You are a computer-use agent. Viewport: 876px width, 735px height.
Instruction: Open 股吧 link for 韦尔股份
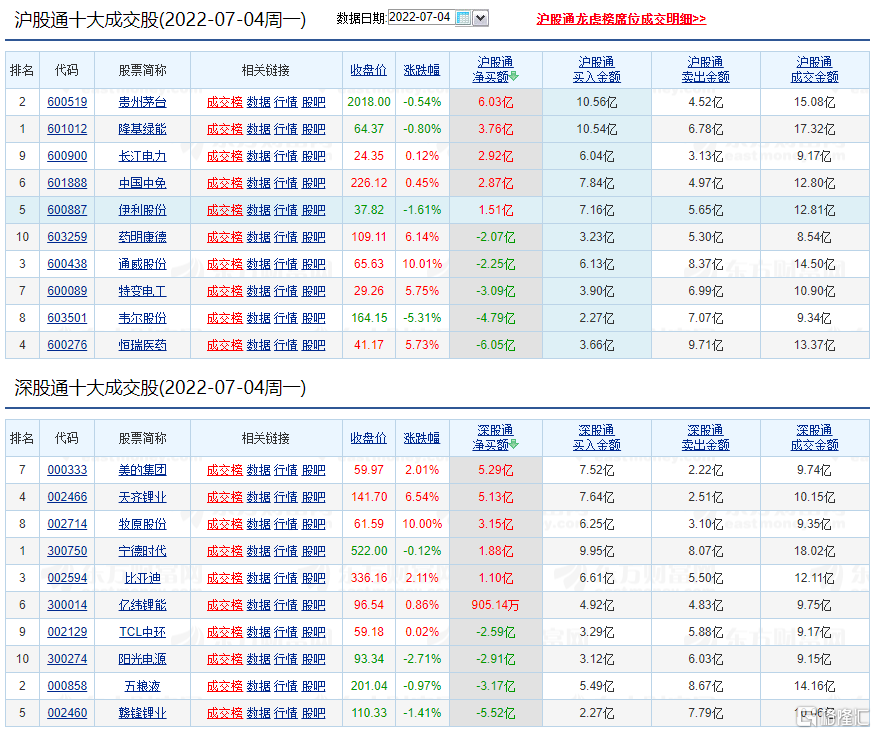tap(313, 318)
